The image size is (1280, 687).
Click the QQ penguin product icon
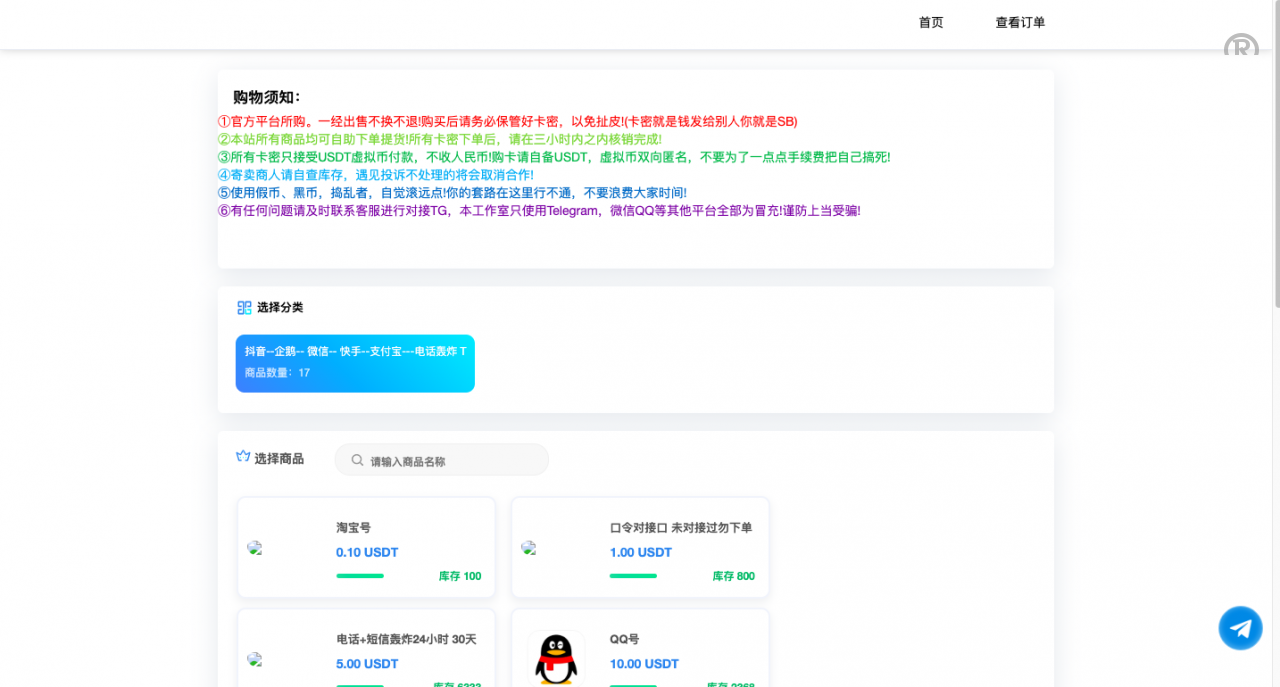[556, 658]
